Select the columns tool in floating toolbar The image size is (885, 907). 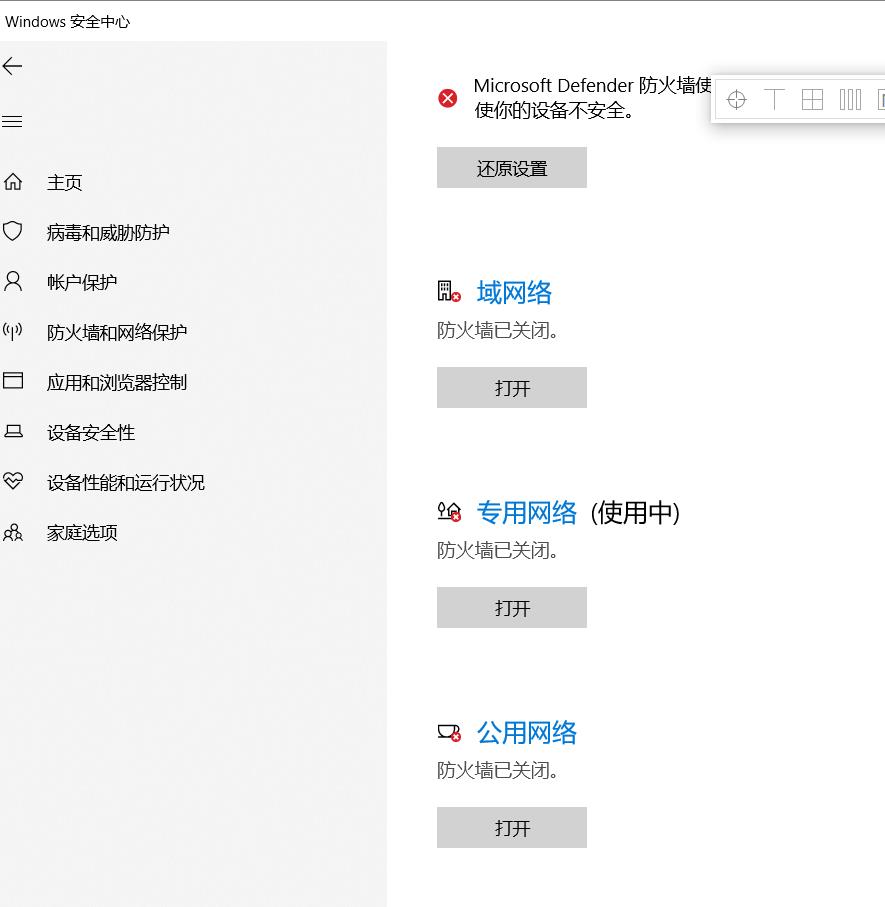pyautogui.click(x=850, y=99)
